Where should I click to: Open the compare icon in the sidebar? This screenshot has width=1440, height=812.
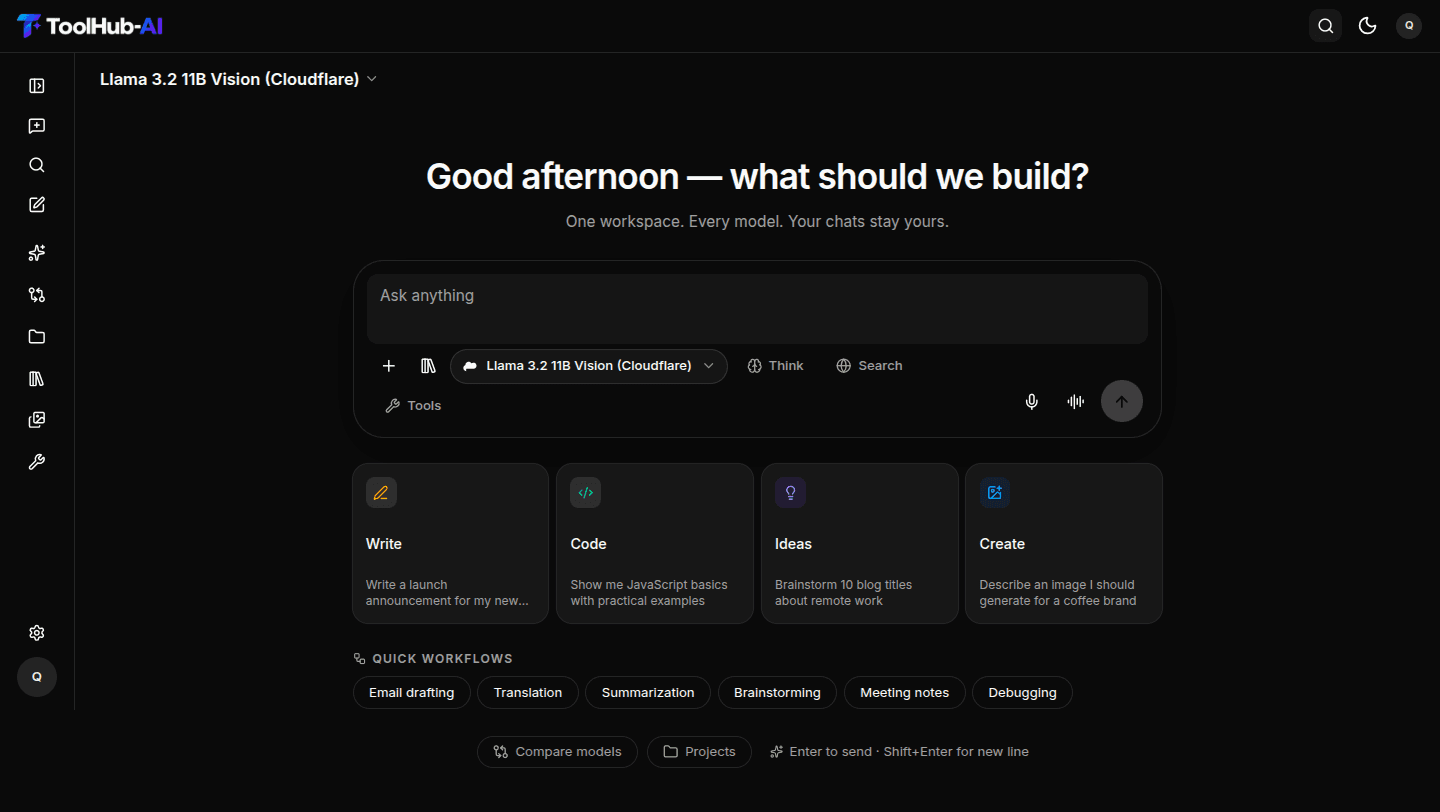click(37, 295)
